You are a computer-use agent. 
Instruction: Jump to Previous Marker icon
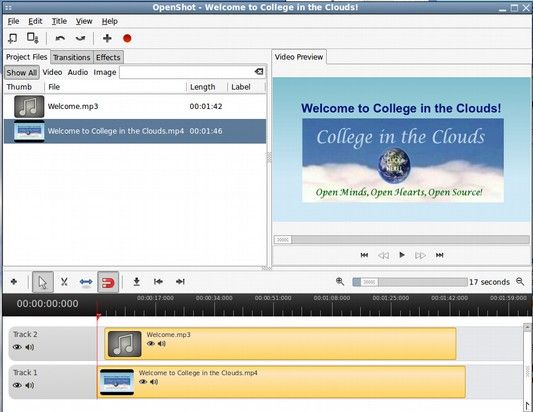[x=158, y=282]
